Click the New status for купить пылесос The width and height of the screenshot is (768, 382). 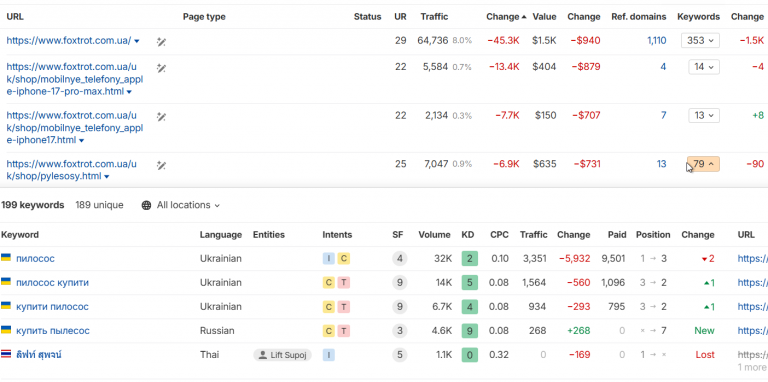click(704, 331)
